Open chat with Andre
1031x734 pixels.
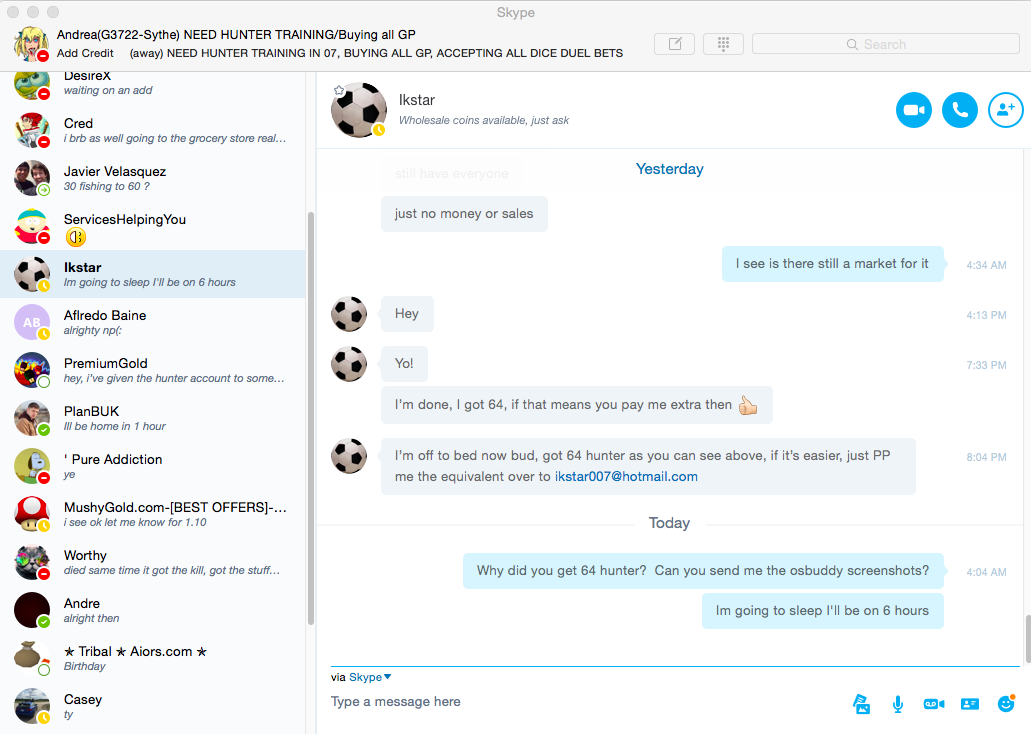(x=153, y=610)
